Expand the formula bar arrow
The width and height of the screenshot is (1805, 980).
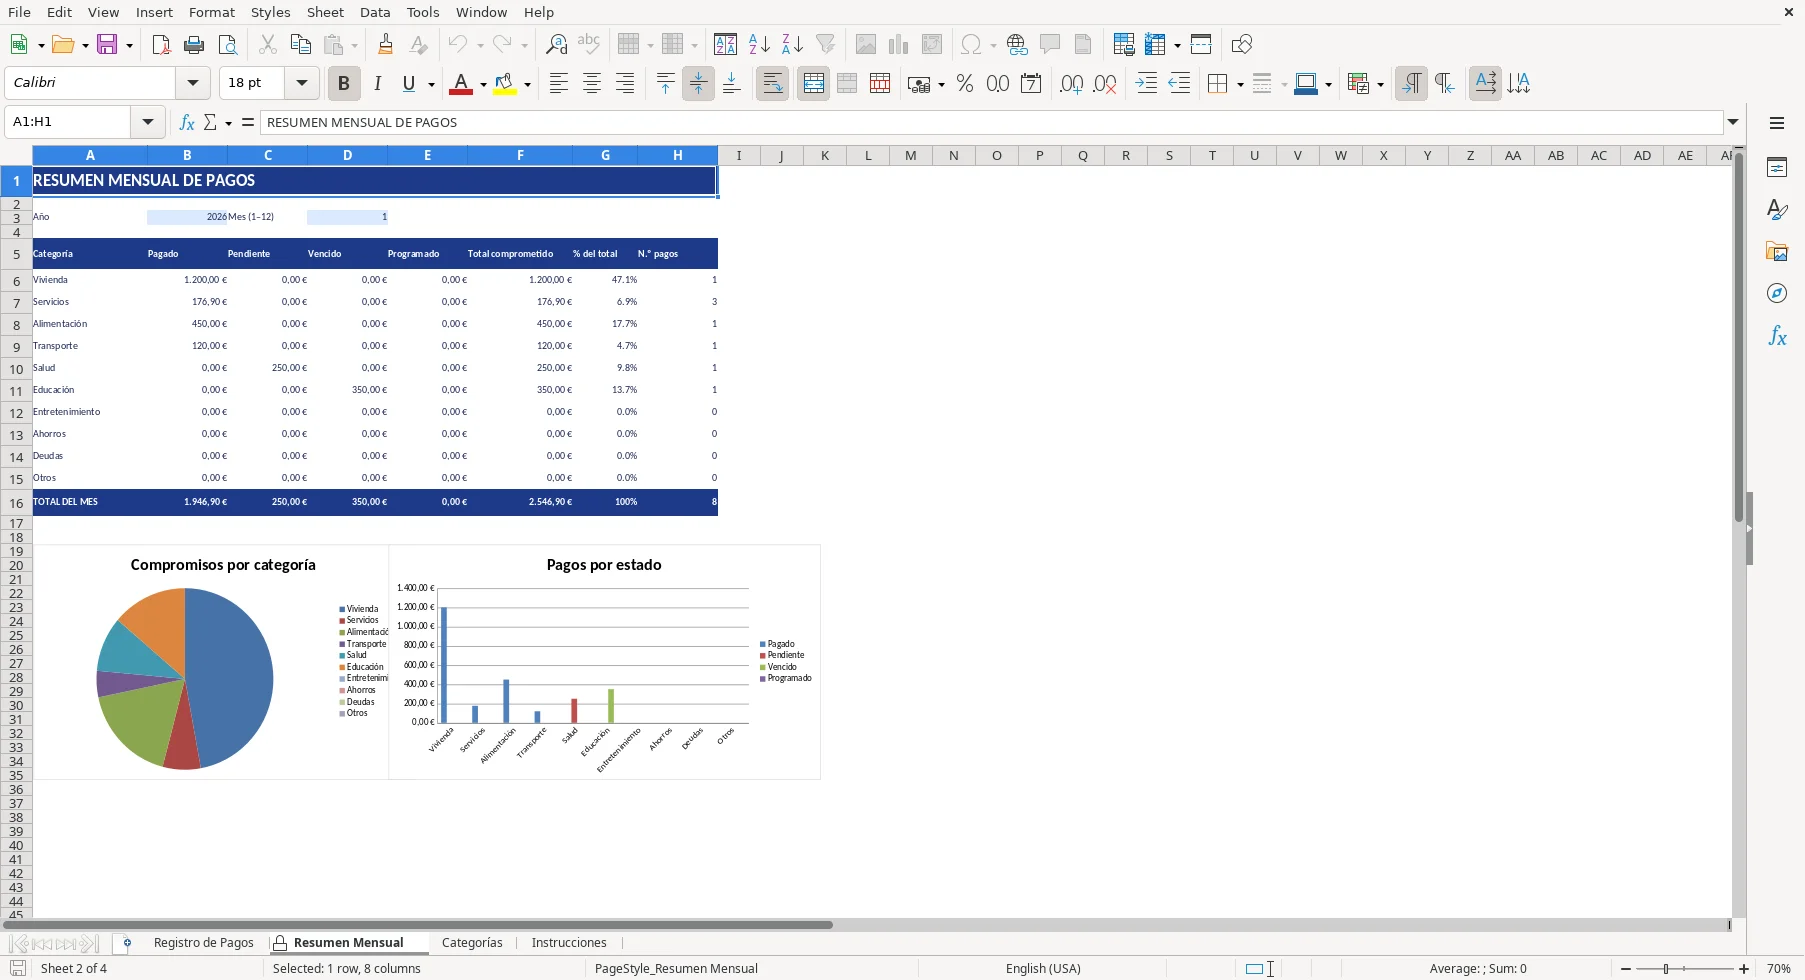pos(1733,122)
